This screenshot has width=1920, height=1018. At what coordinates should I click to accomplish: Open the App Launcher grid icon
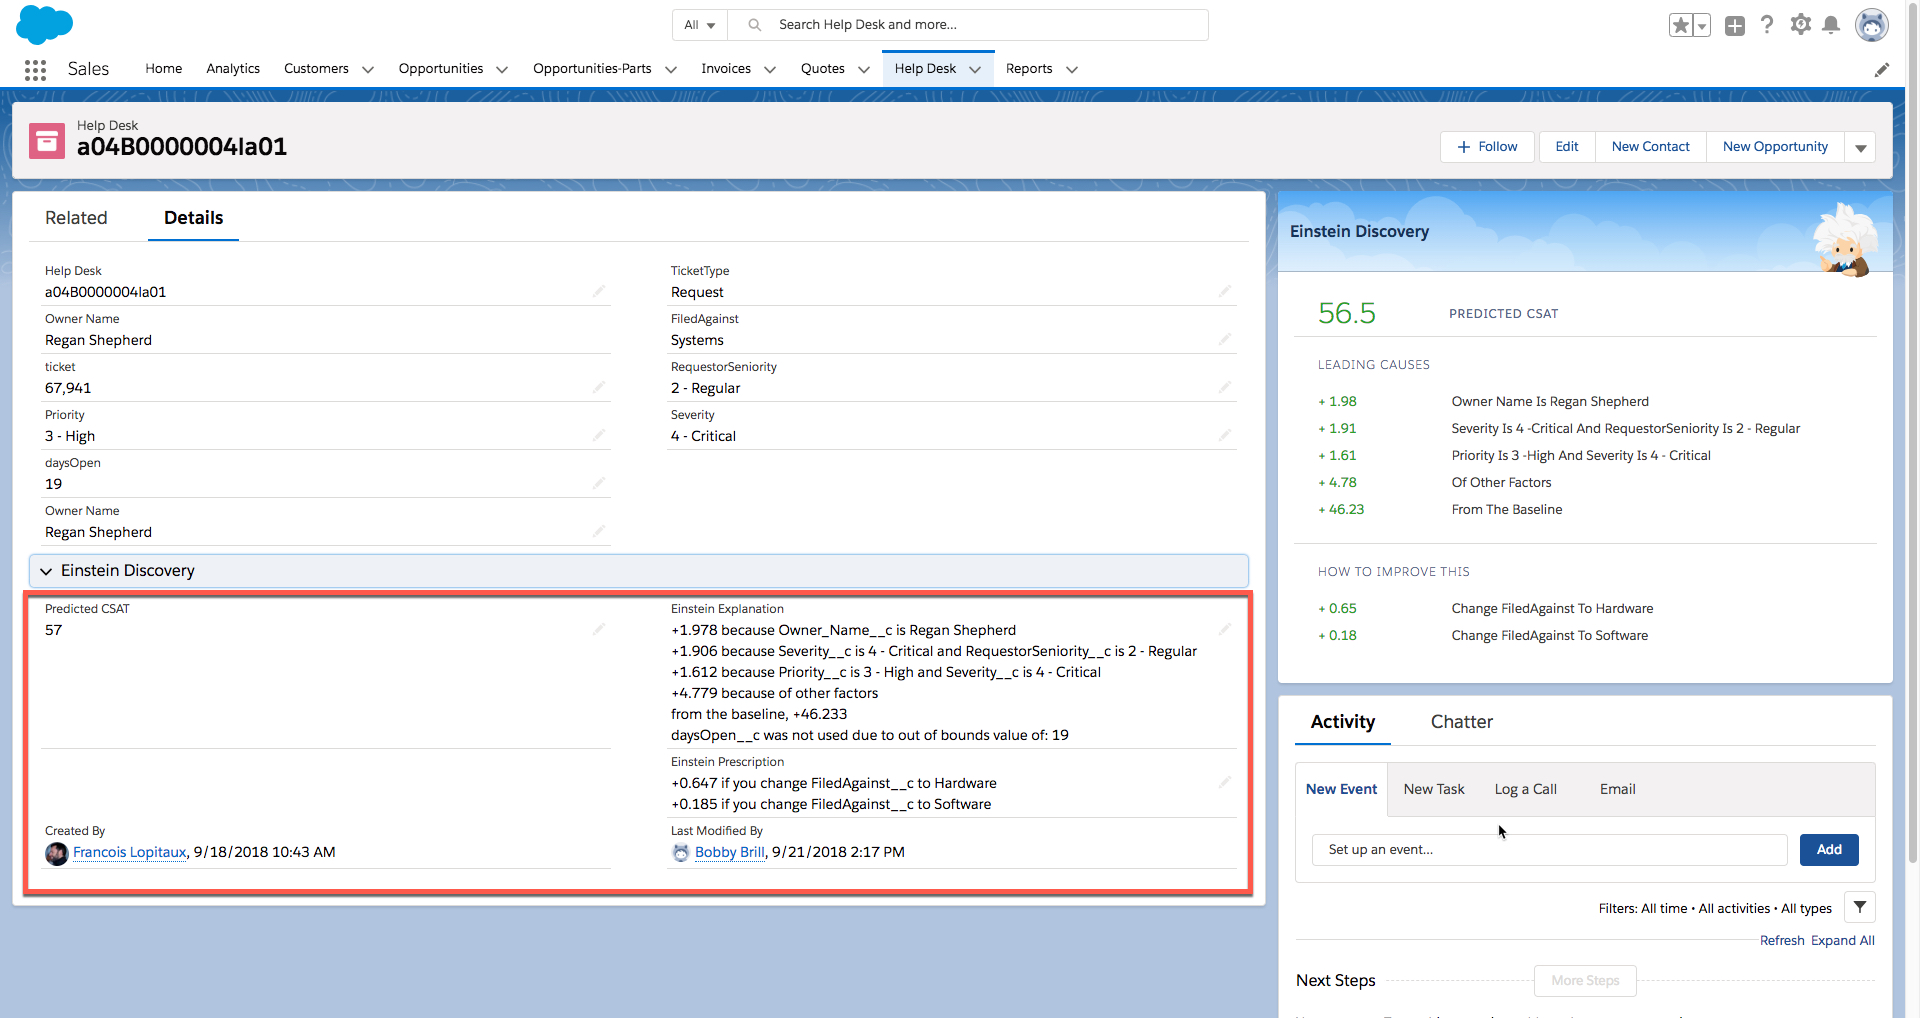click(35, 69)
